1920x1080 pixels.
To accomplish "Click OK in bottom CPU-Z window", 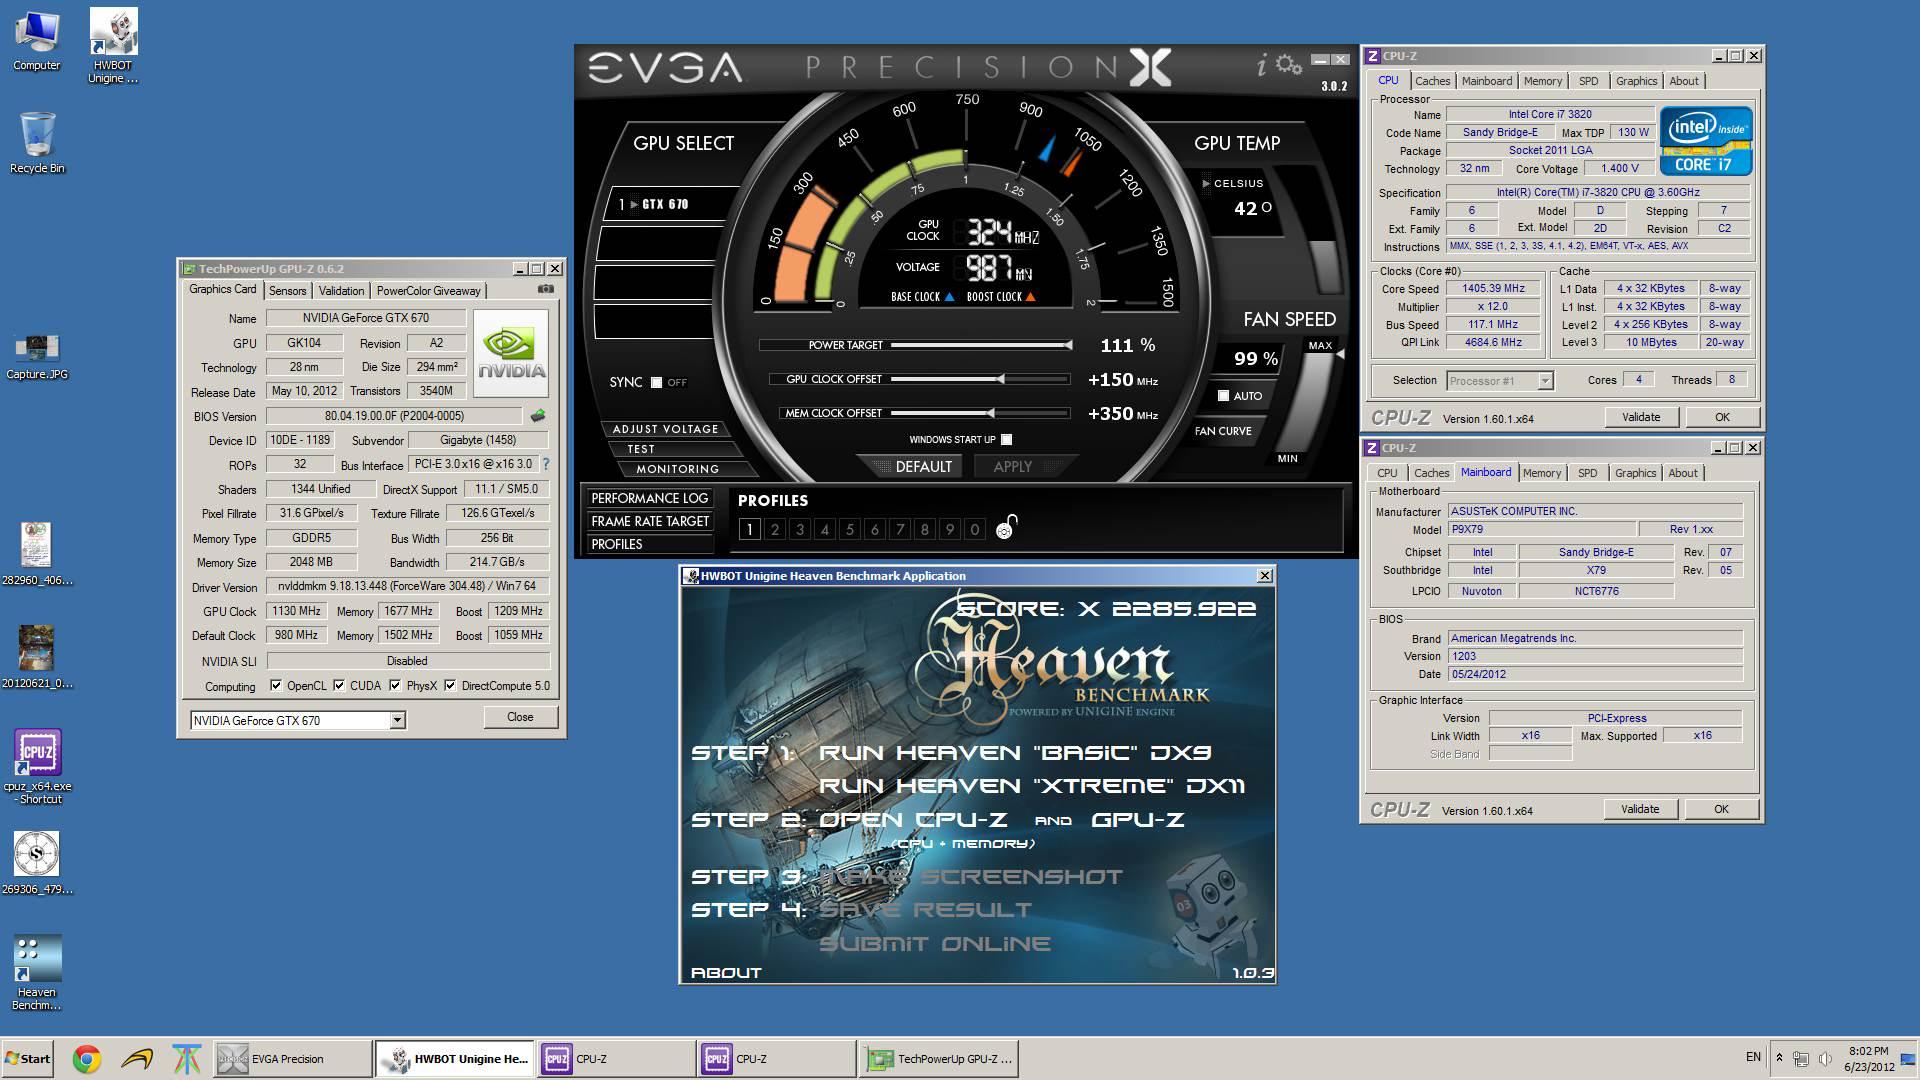I will pyautogui.click(x=1721, y=809).
